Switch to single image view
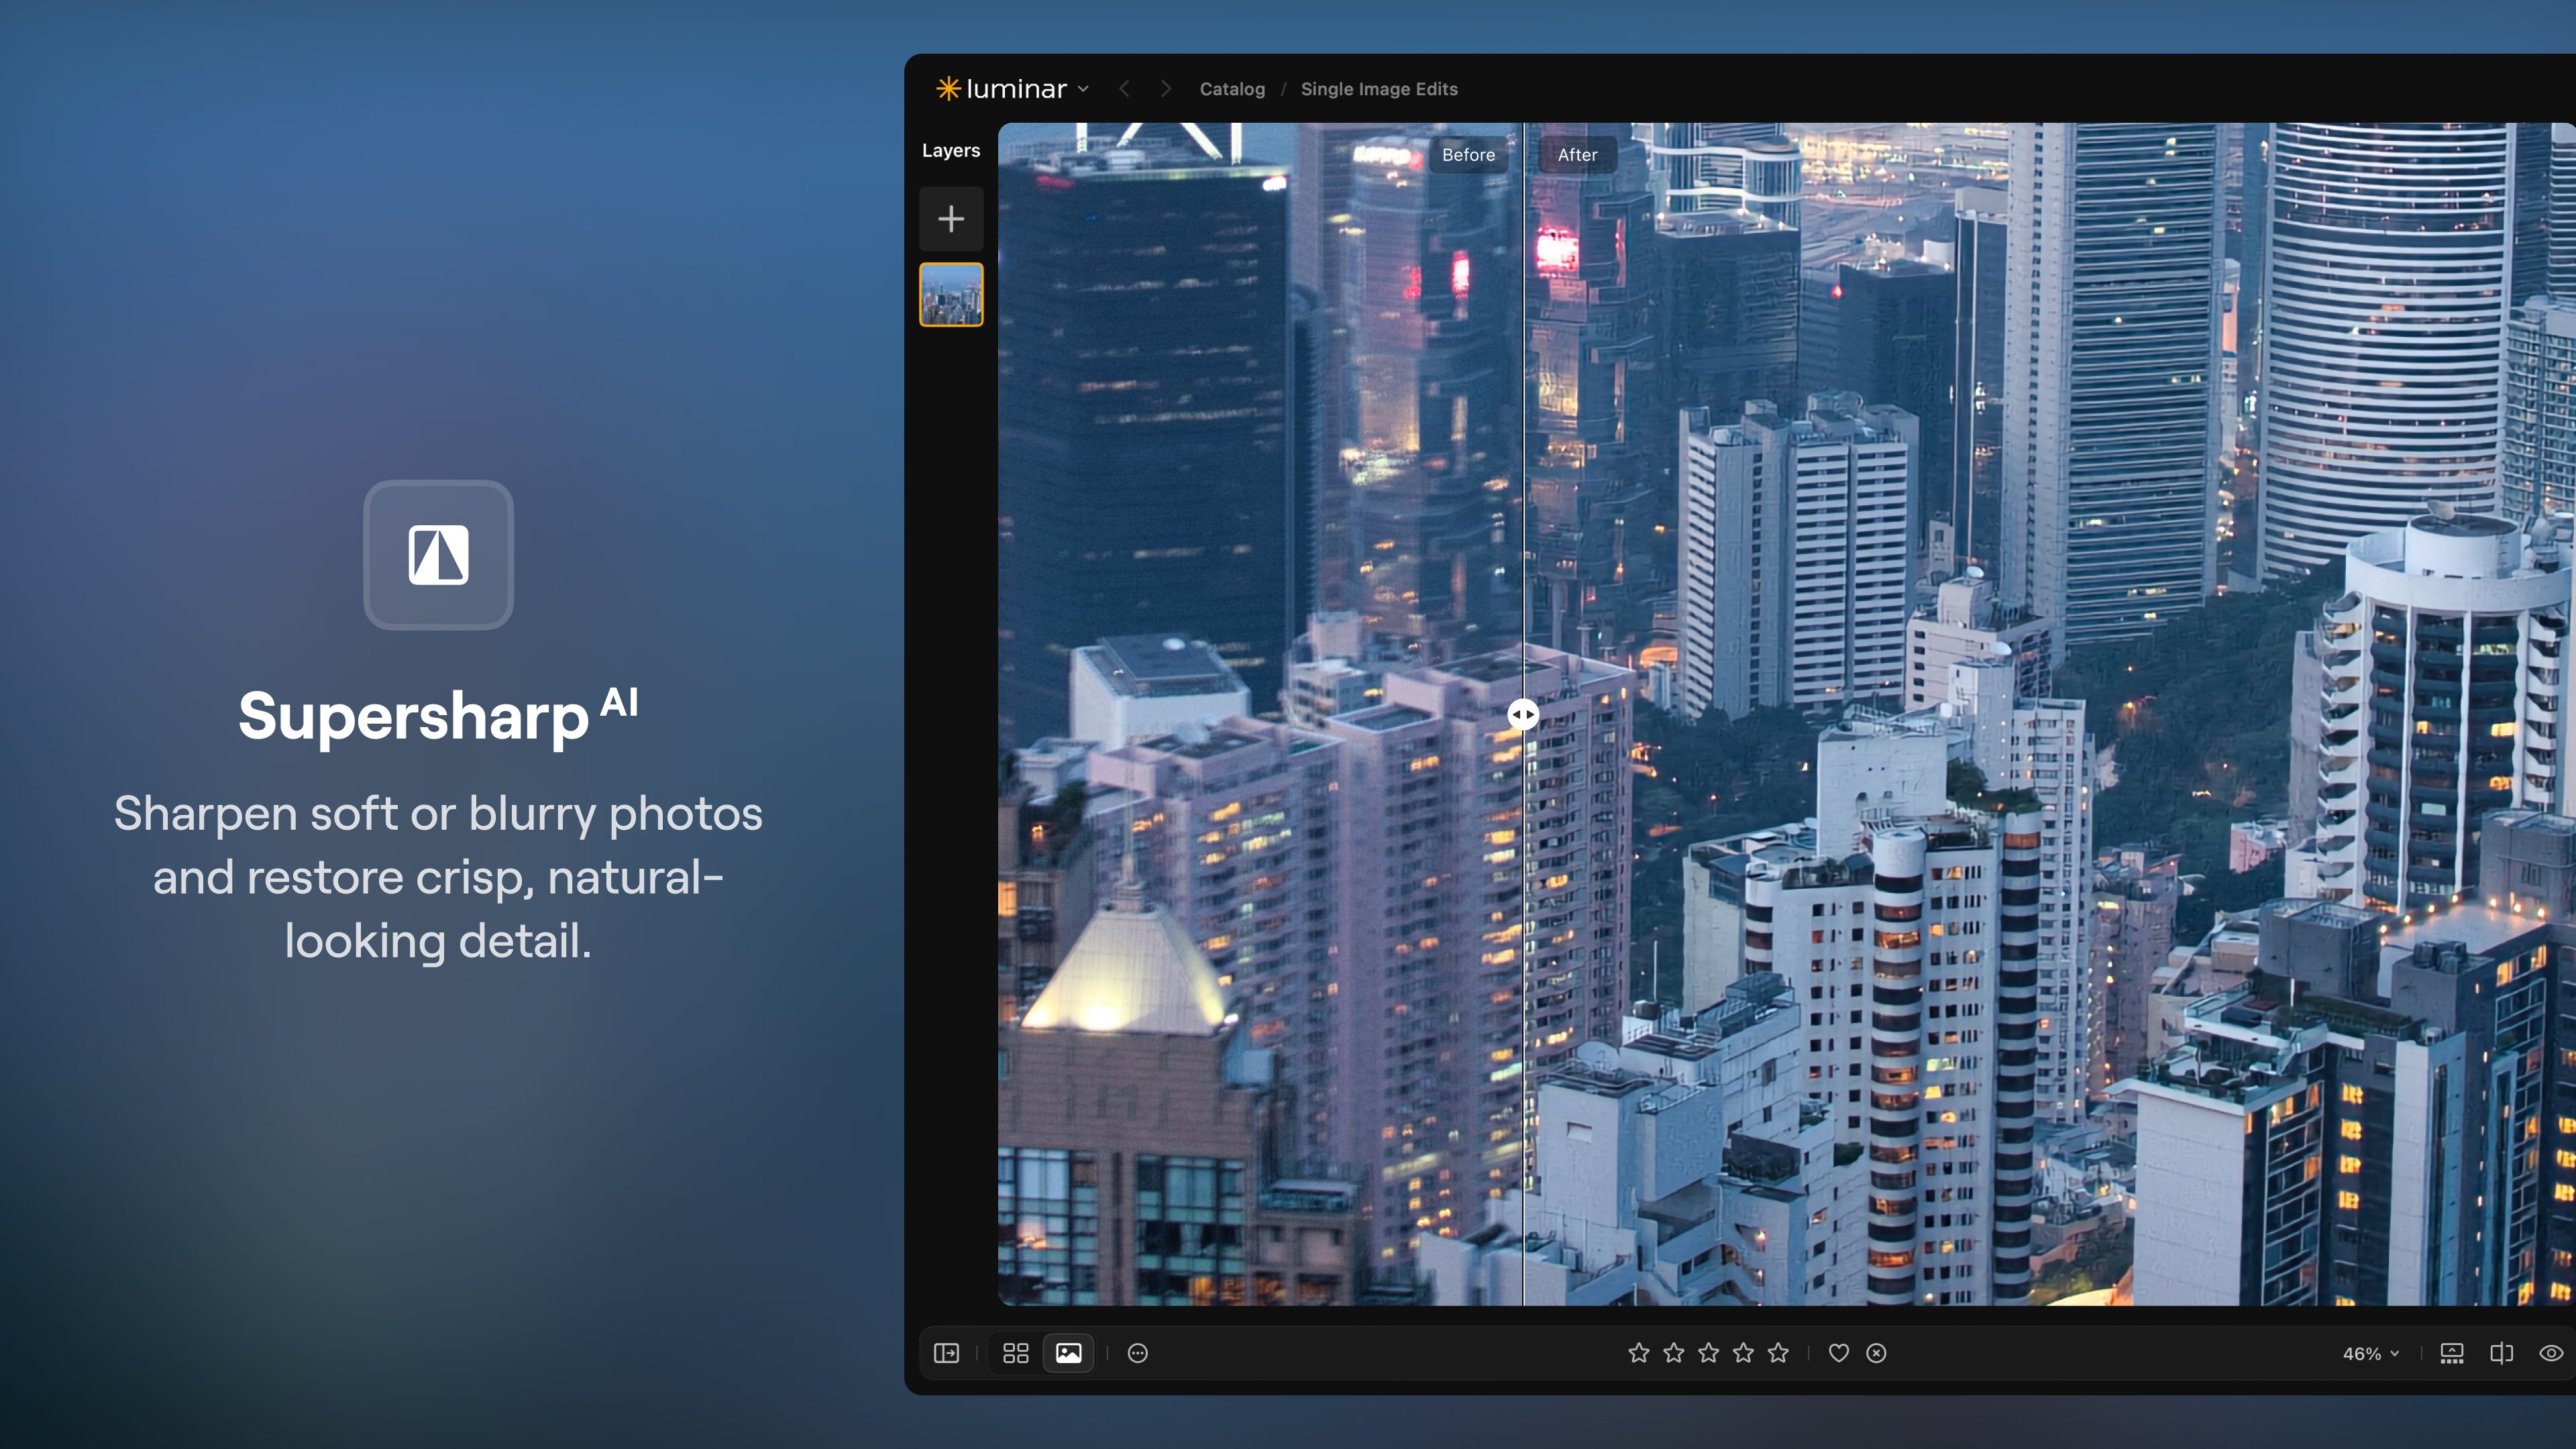 pos(1068,1353)
